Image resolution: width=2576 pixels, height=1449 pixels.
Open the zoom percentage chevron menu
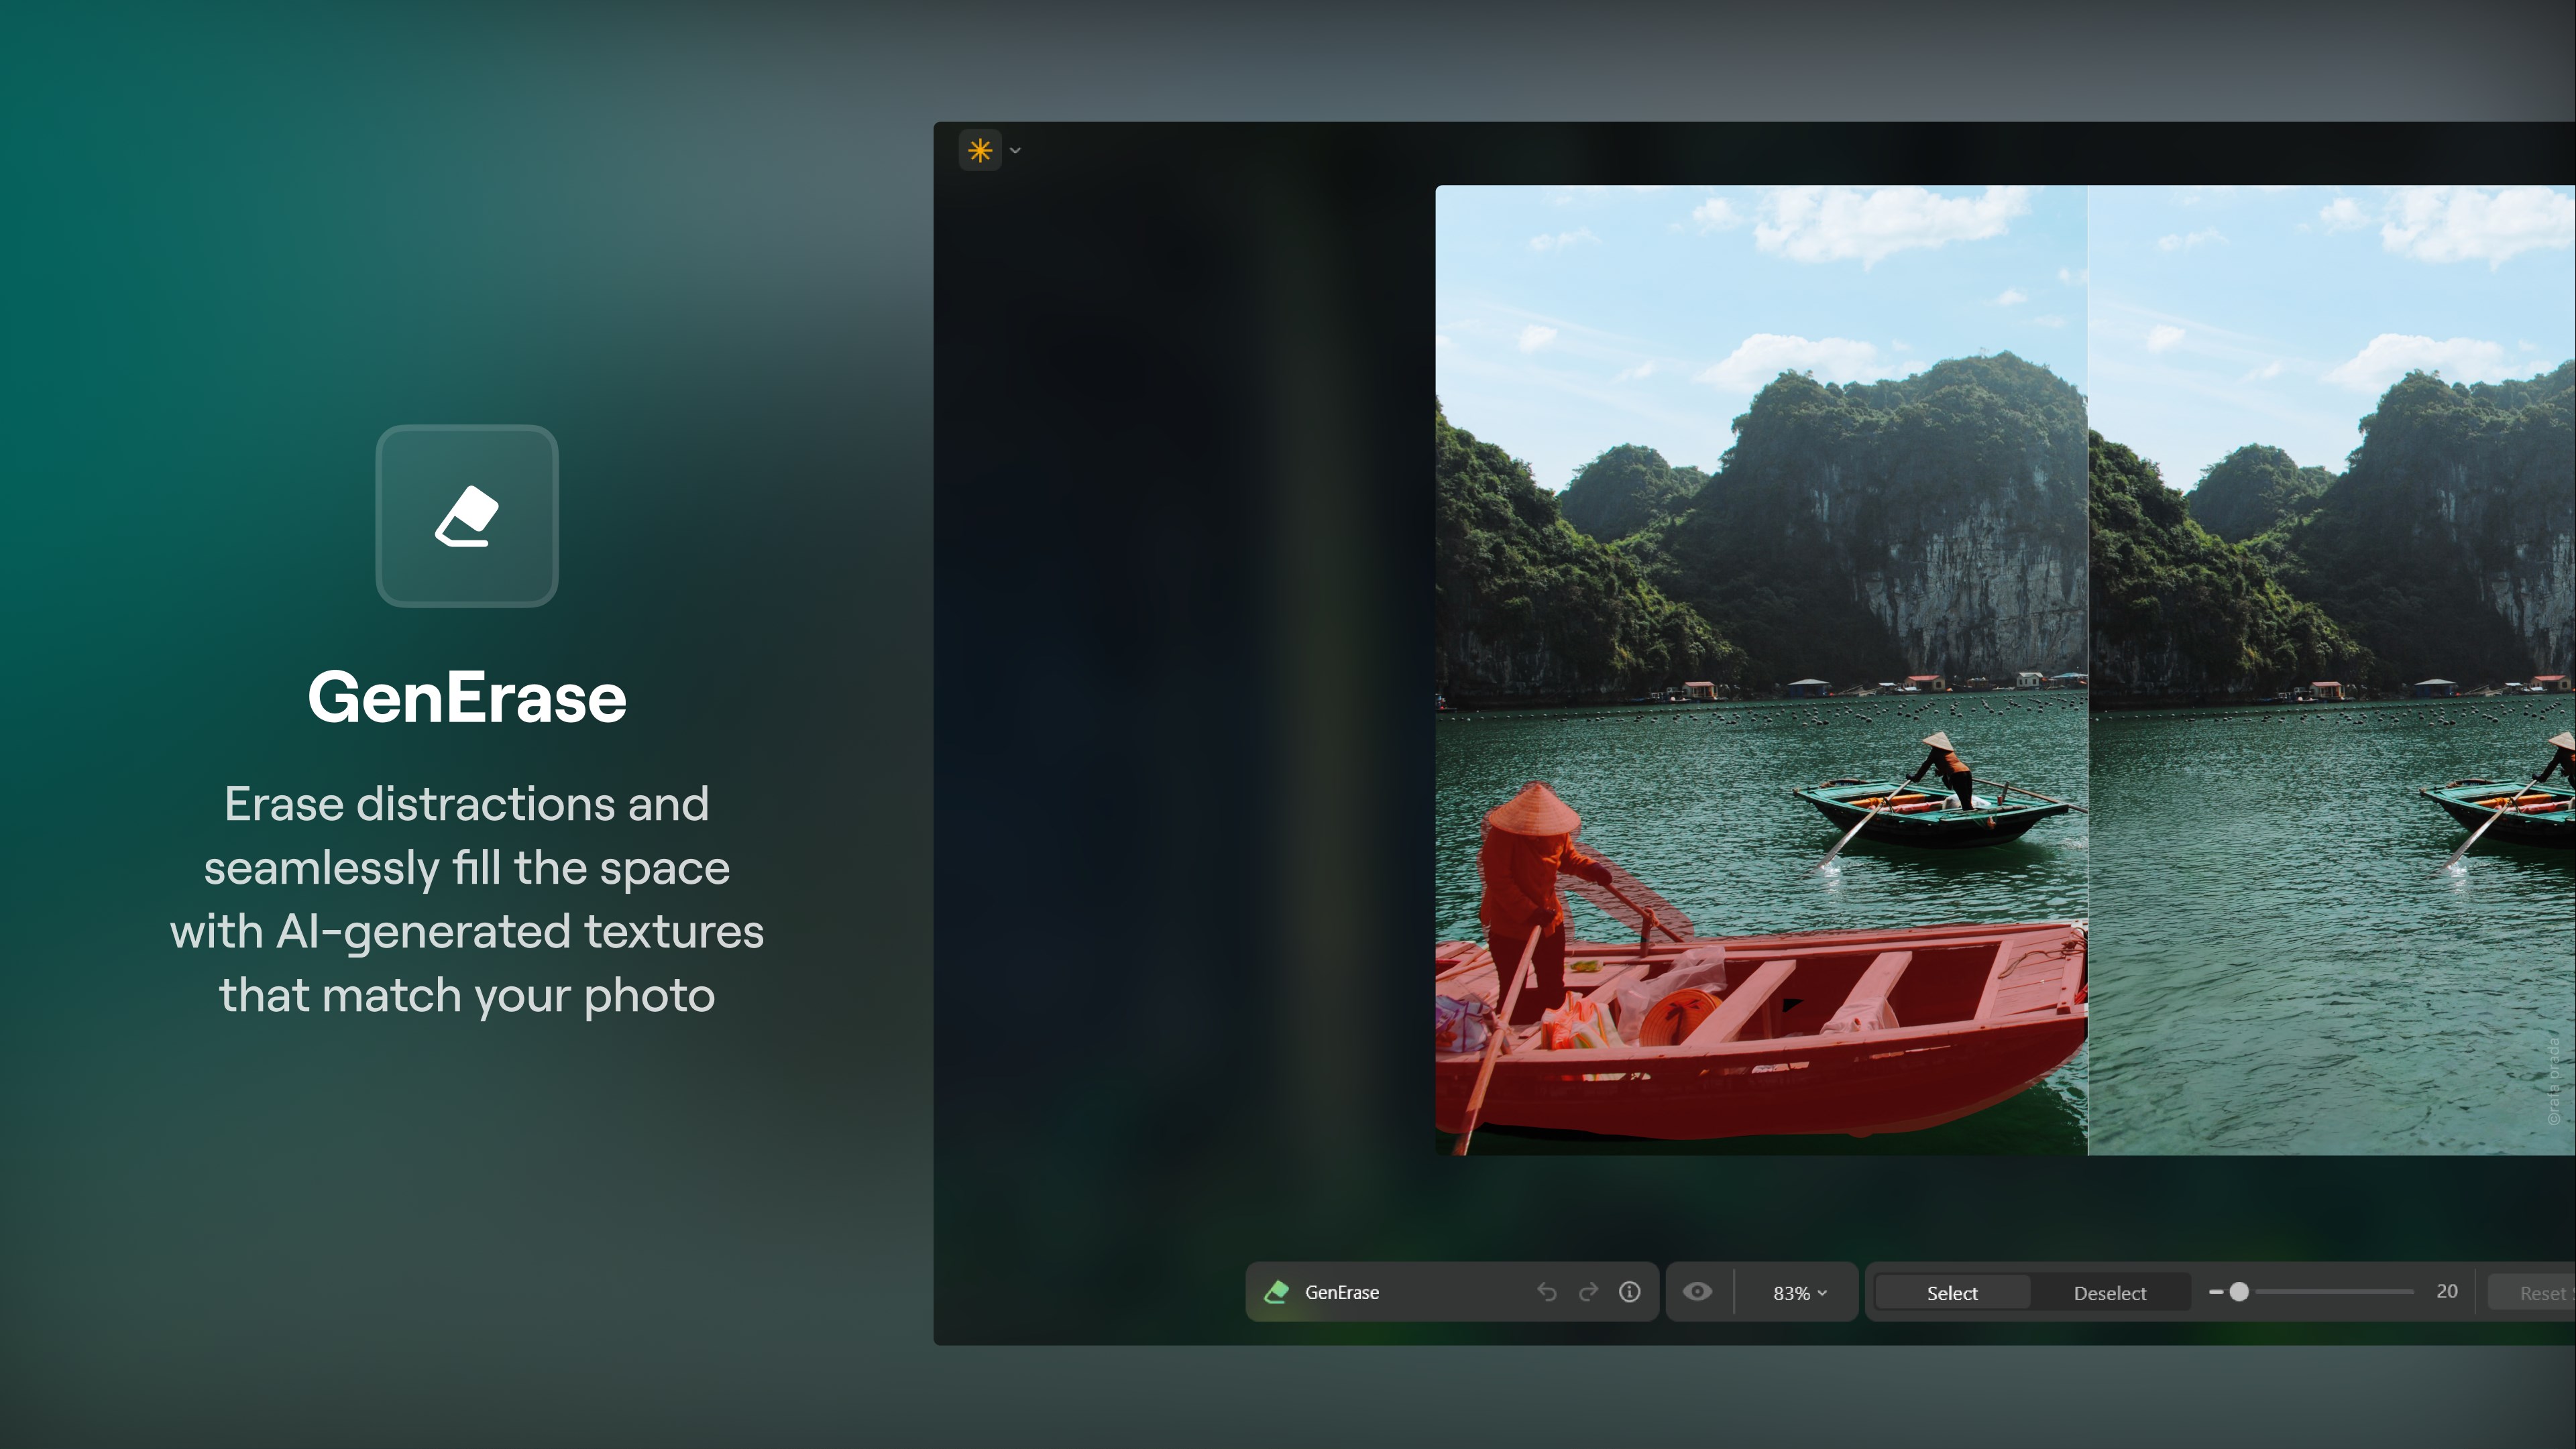[x=1822, y=1292]
